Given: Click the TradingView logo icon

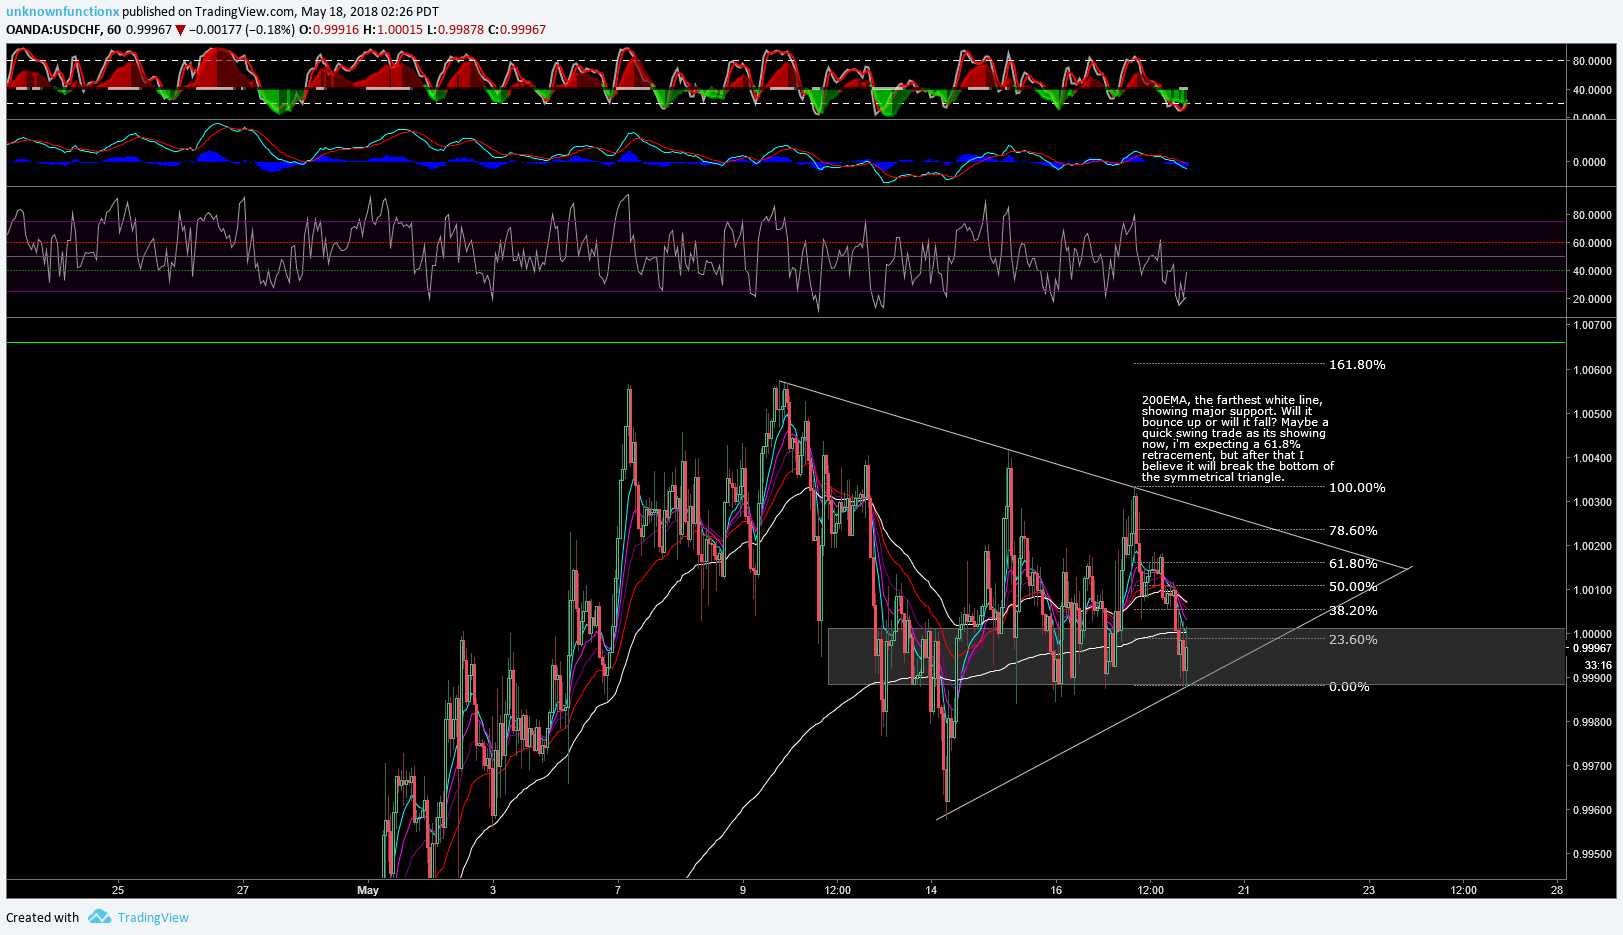Looking at the screenshot, I should pos(99,917).
